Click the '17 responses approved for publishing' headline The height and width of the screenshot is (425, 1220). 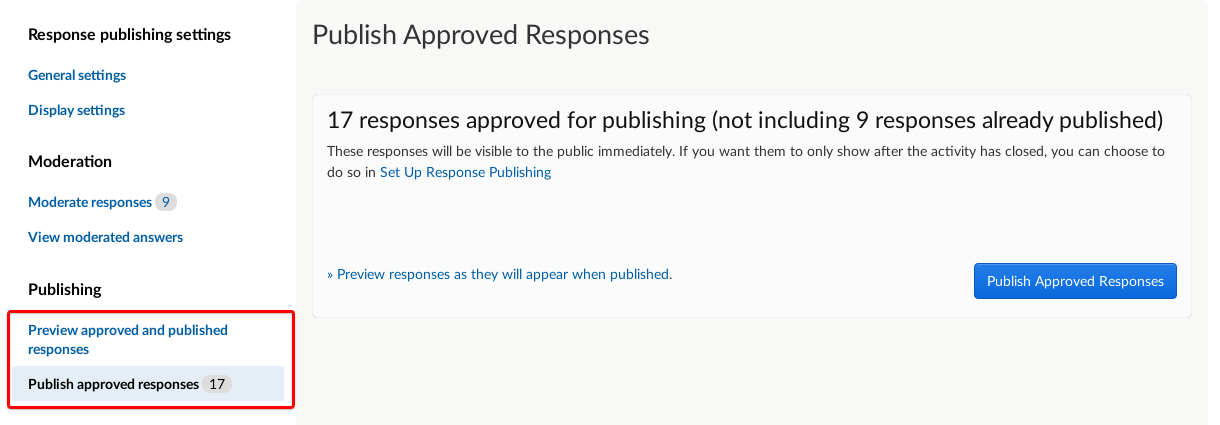pos(745,121)
